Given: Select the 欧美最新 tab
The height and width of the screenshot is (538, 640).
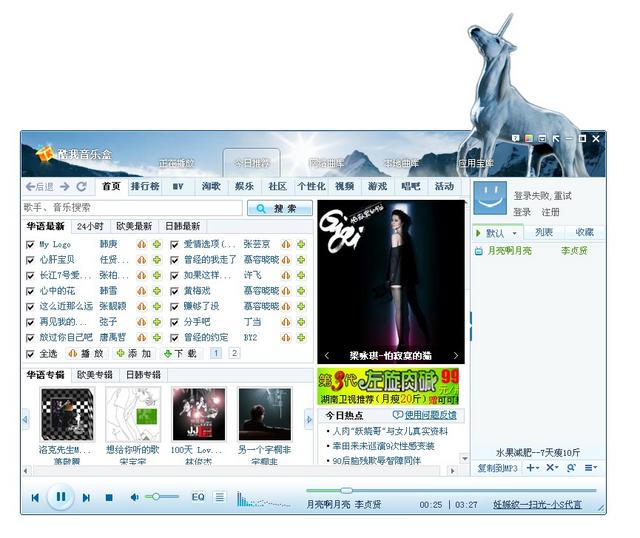Looking at the screenshot, I should point(134,226).
